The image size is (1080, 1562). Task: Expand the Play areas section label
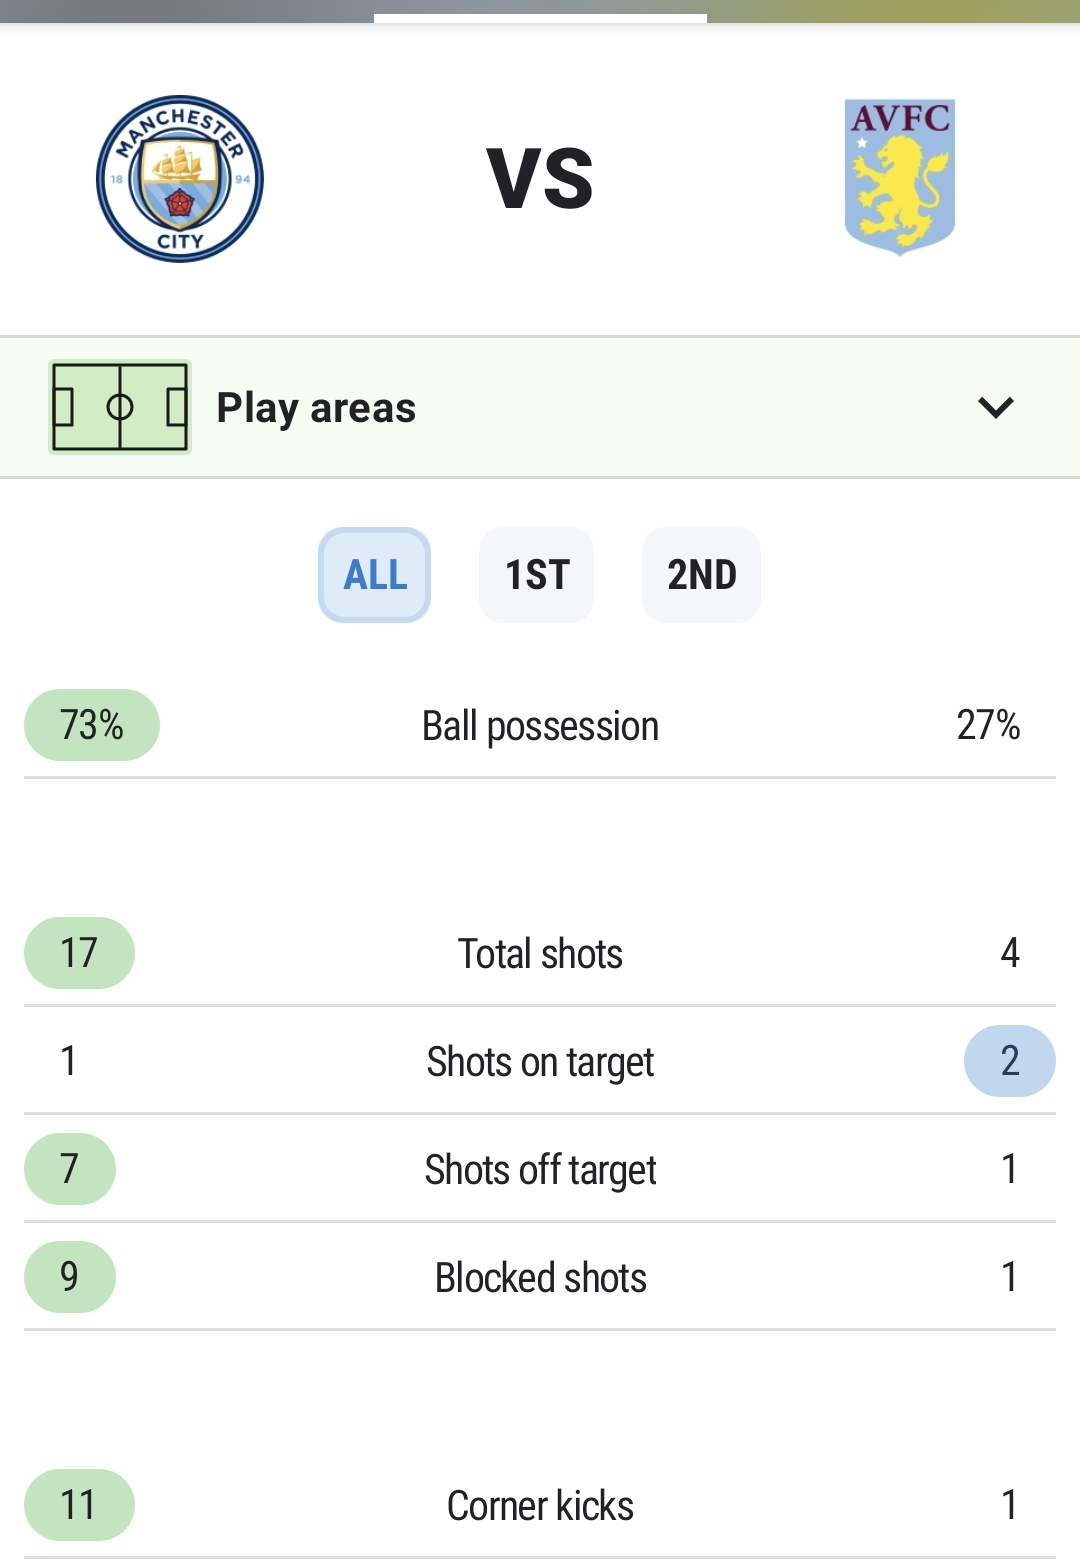[316, 408]
